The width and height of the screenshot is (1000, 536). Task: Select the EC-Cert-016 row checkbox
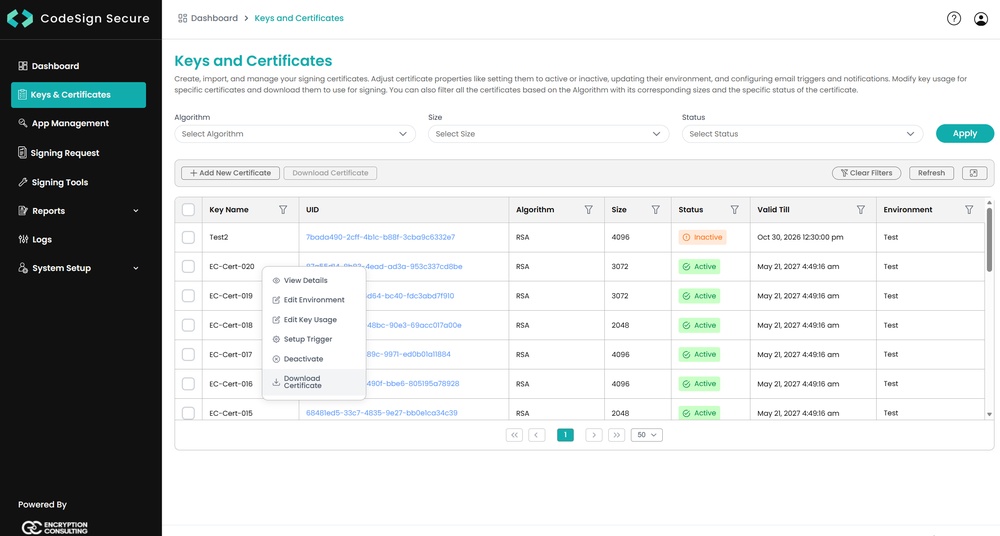pyautogui.click(x=188, y=384)
